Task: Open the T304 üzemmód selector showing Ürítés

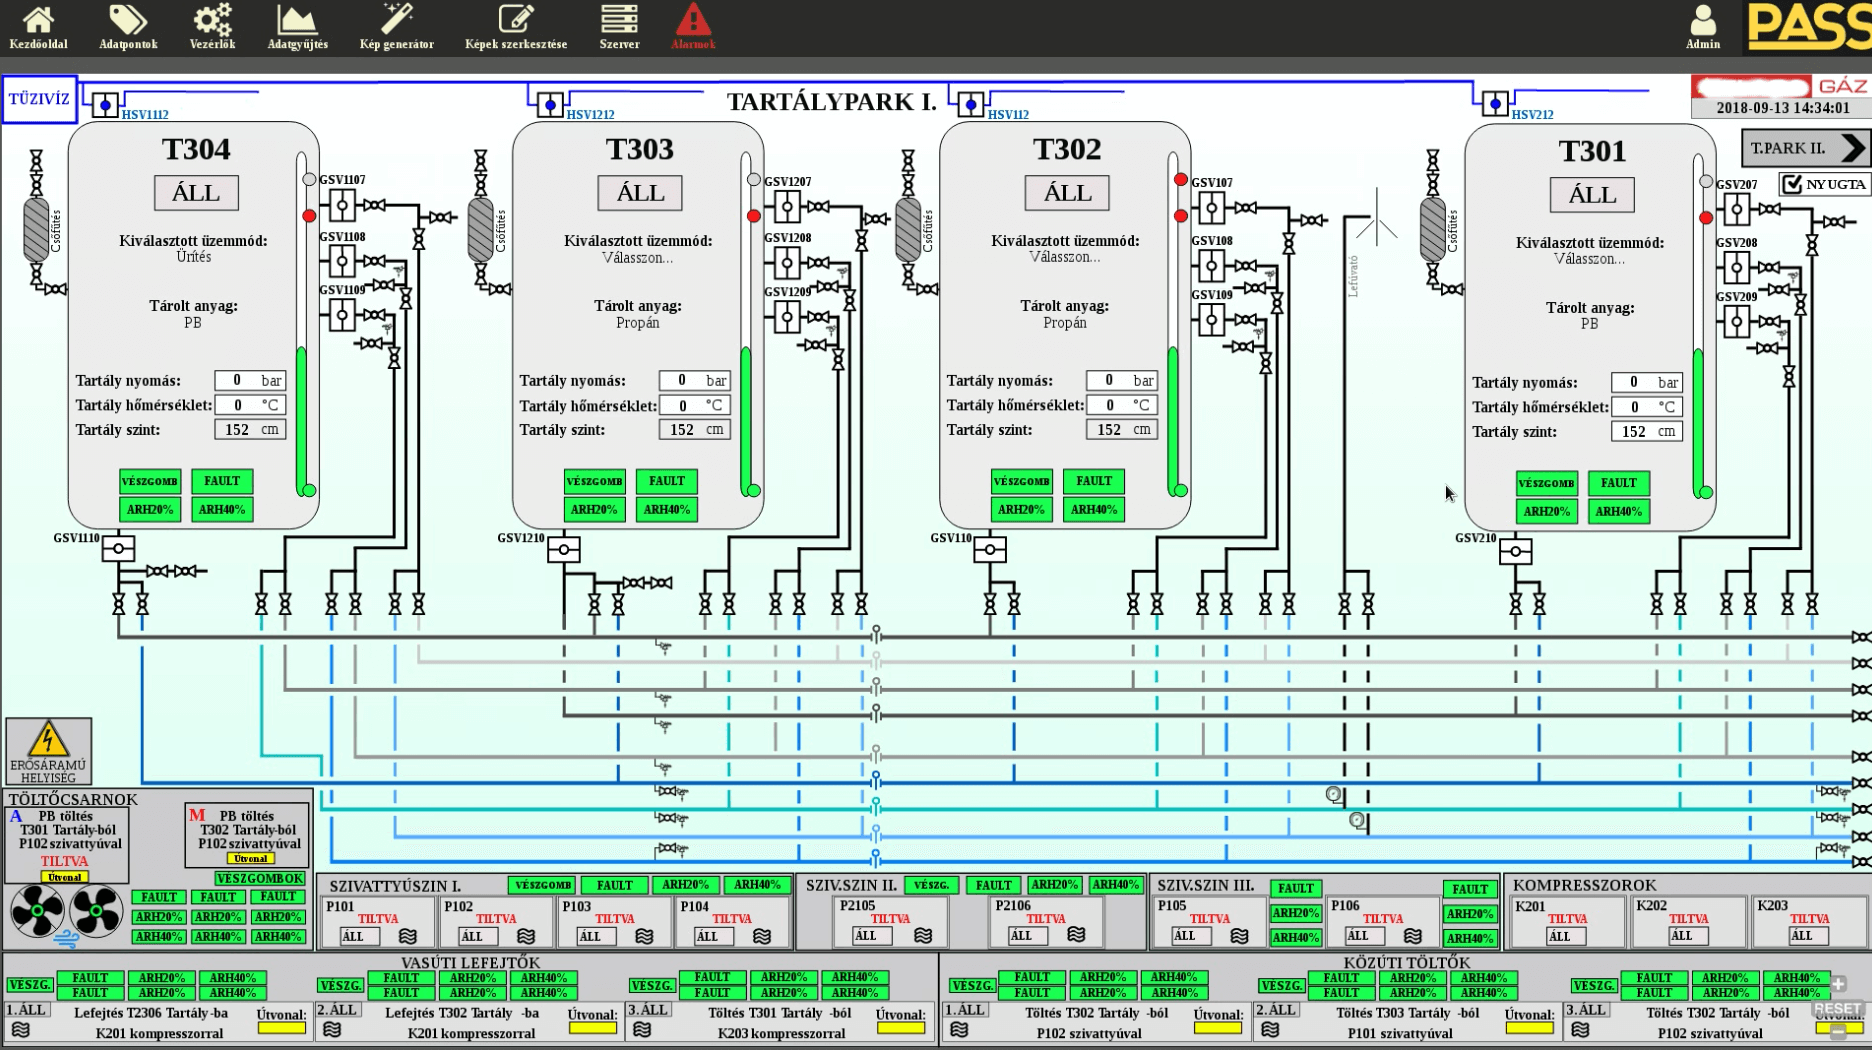Action: [194, 257]
